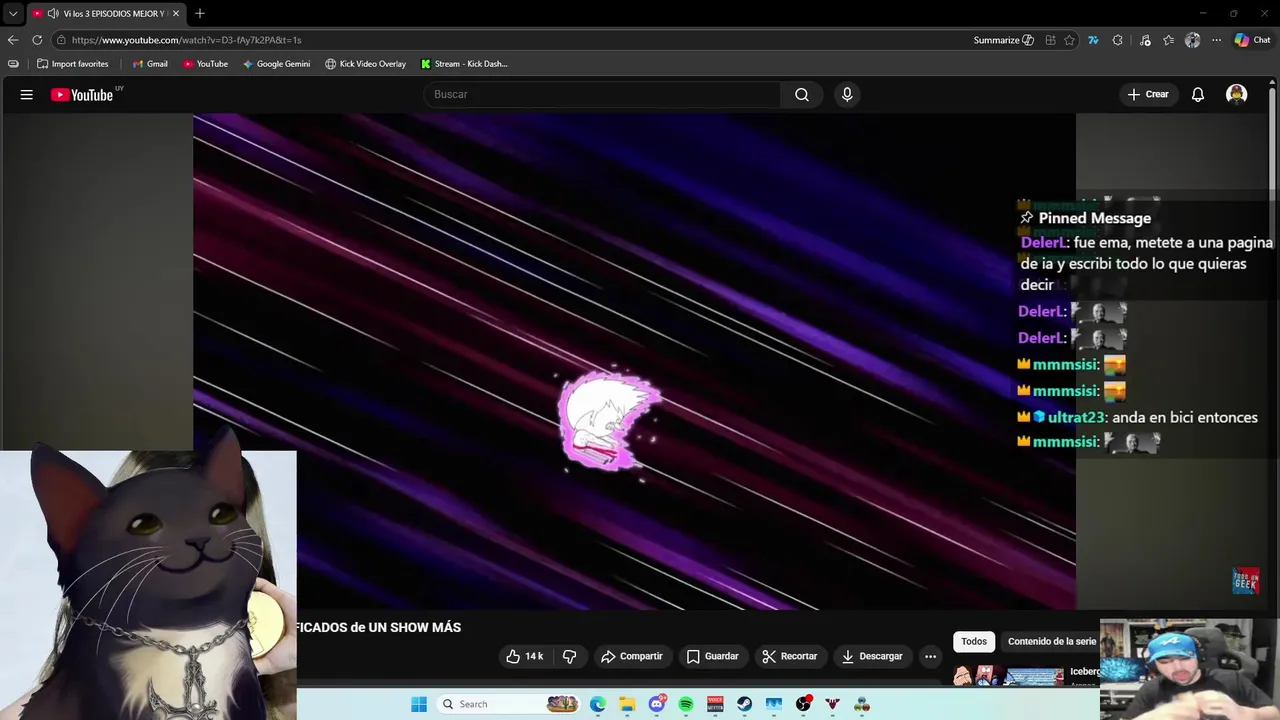Open more actions three-dot menu under video

point(931,656)
